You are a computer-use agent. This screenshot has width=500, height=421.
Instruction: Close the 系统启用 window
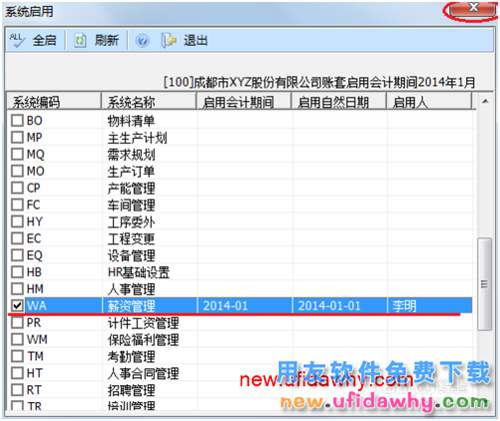click(x=473, y=9)
